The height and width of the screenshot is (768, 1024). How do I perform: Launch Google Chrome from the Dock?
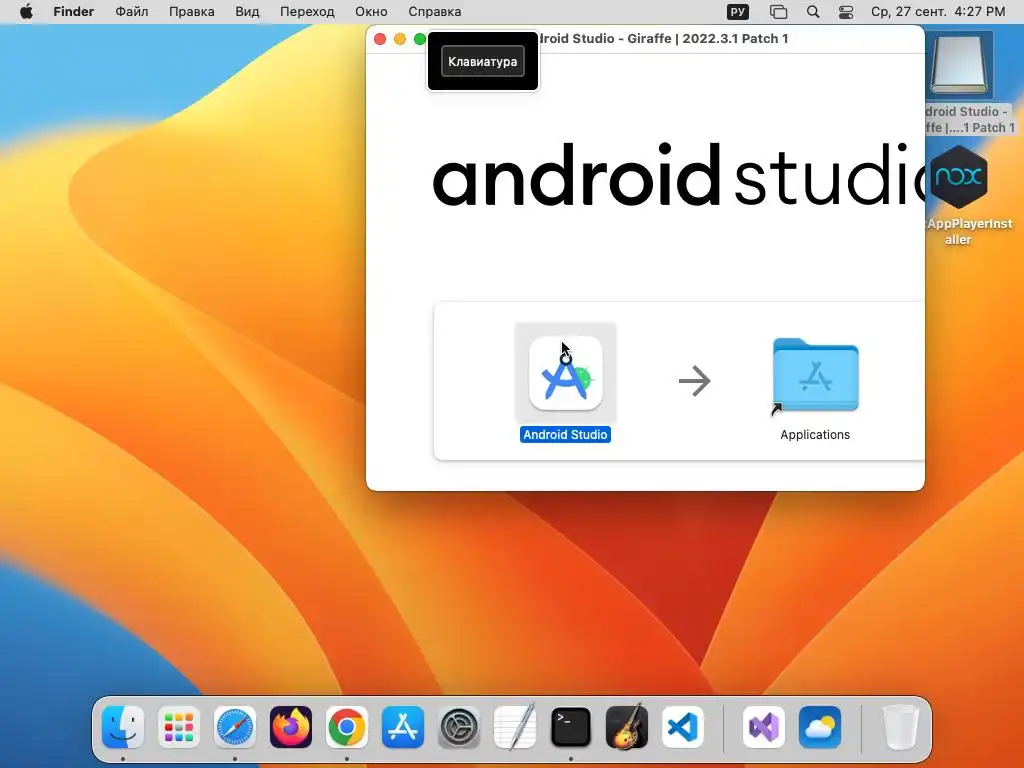click(x=347, y=726)
